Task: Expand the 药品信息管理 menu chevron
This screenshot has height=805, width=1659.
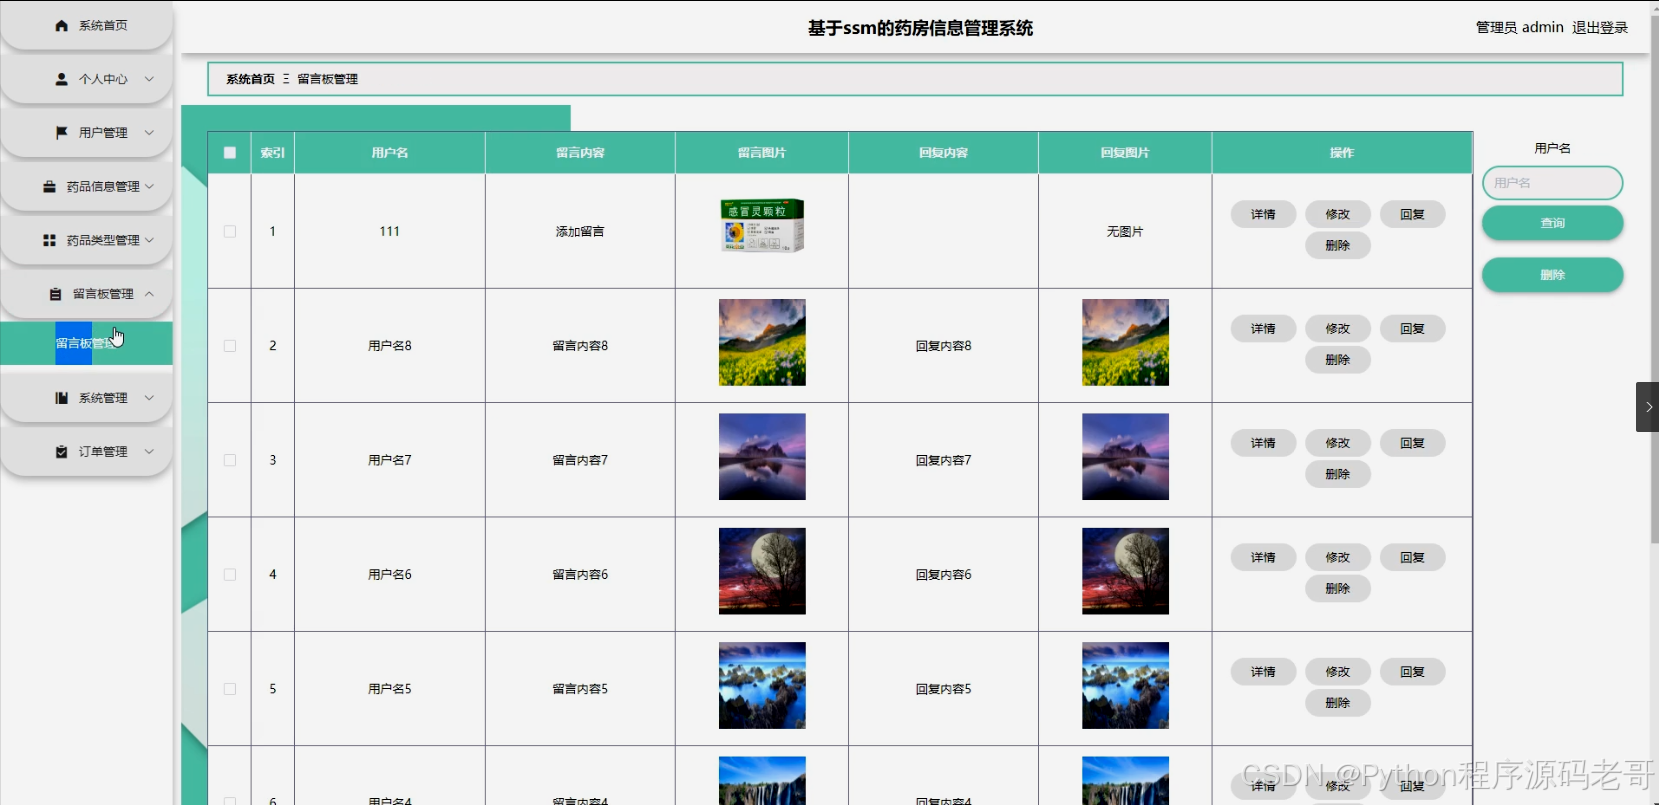Action: (149, 187)
